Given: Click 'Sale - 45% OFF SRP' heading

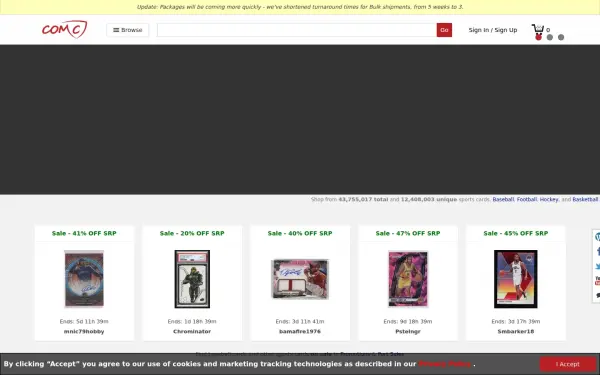Looking at the screenshot, I should point(516,233).
